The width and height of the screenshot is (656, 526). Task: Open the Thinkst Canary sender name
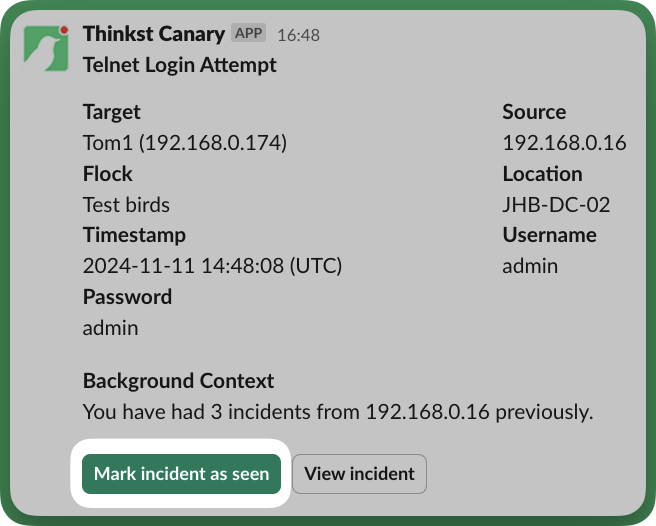click(153, 34)
